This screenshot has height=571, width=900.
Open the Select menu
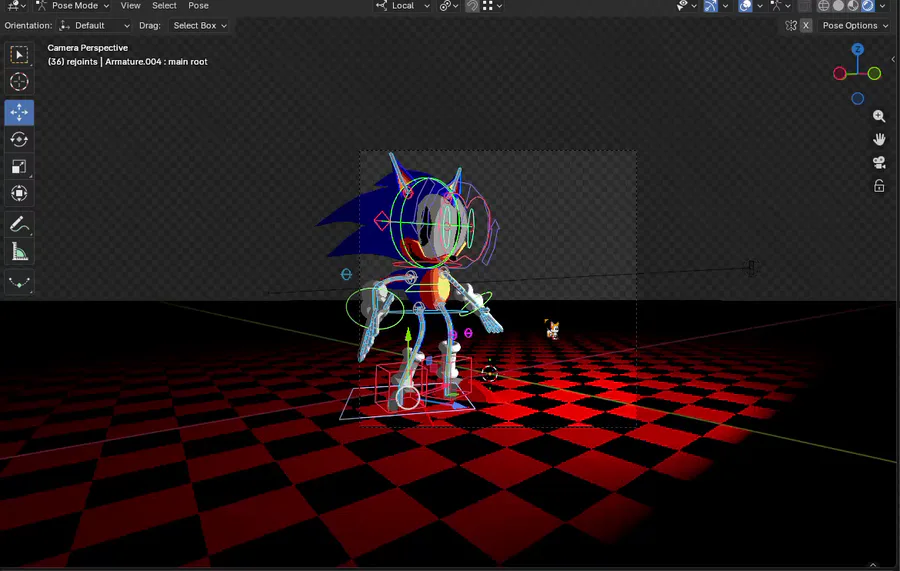pyautogui.click(x=164, y=6)
